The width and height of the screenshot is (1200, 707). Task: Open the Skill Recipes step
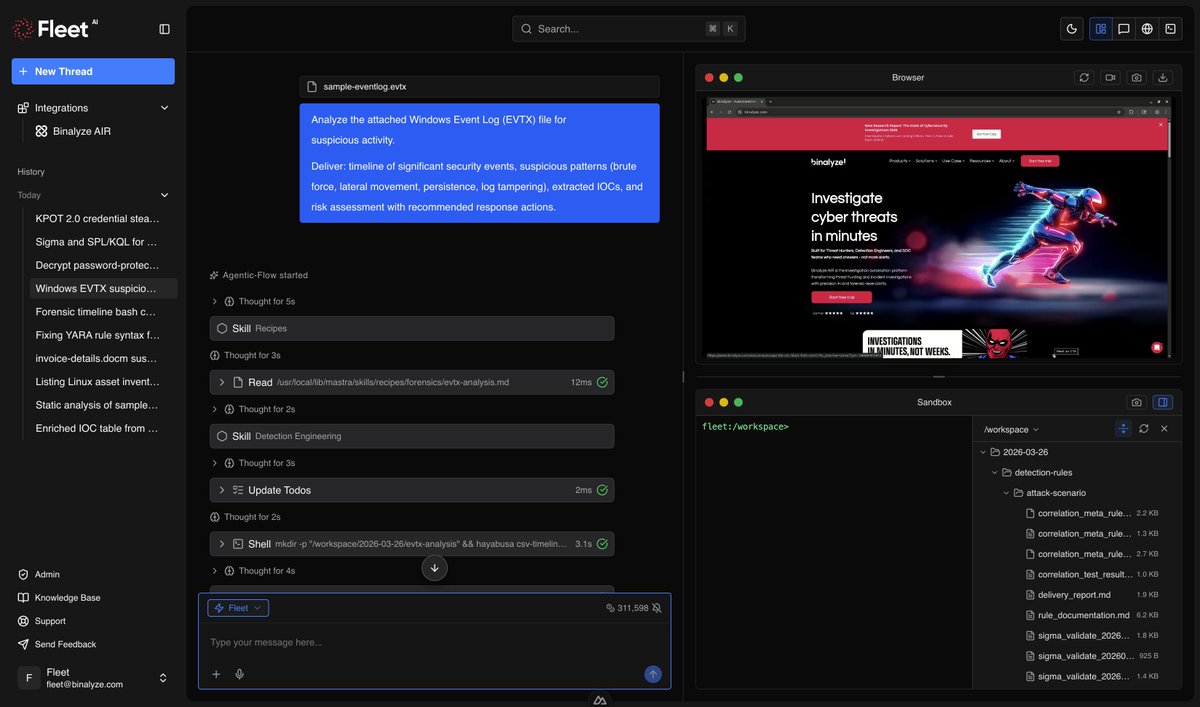tap(412, 328)
